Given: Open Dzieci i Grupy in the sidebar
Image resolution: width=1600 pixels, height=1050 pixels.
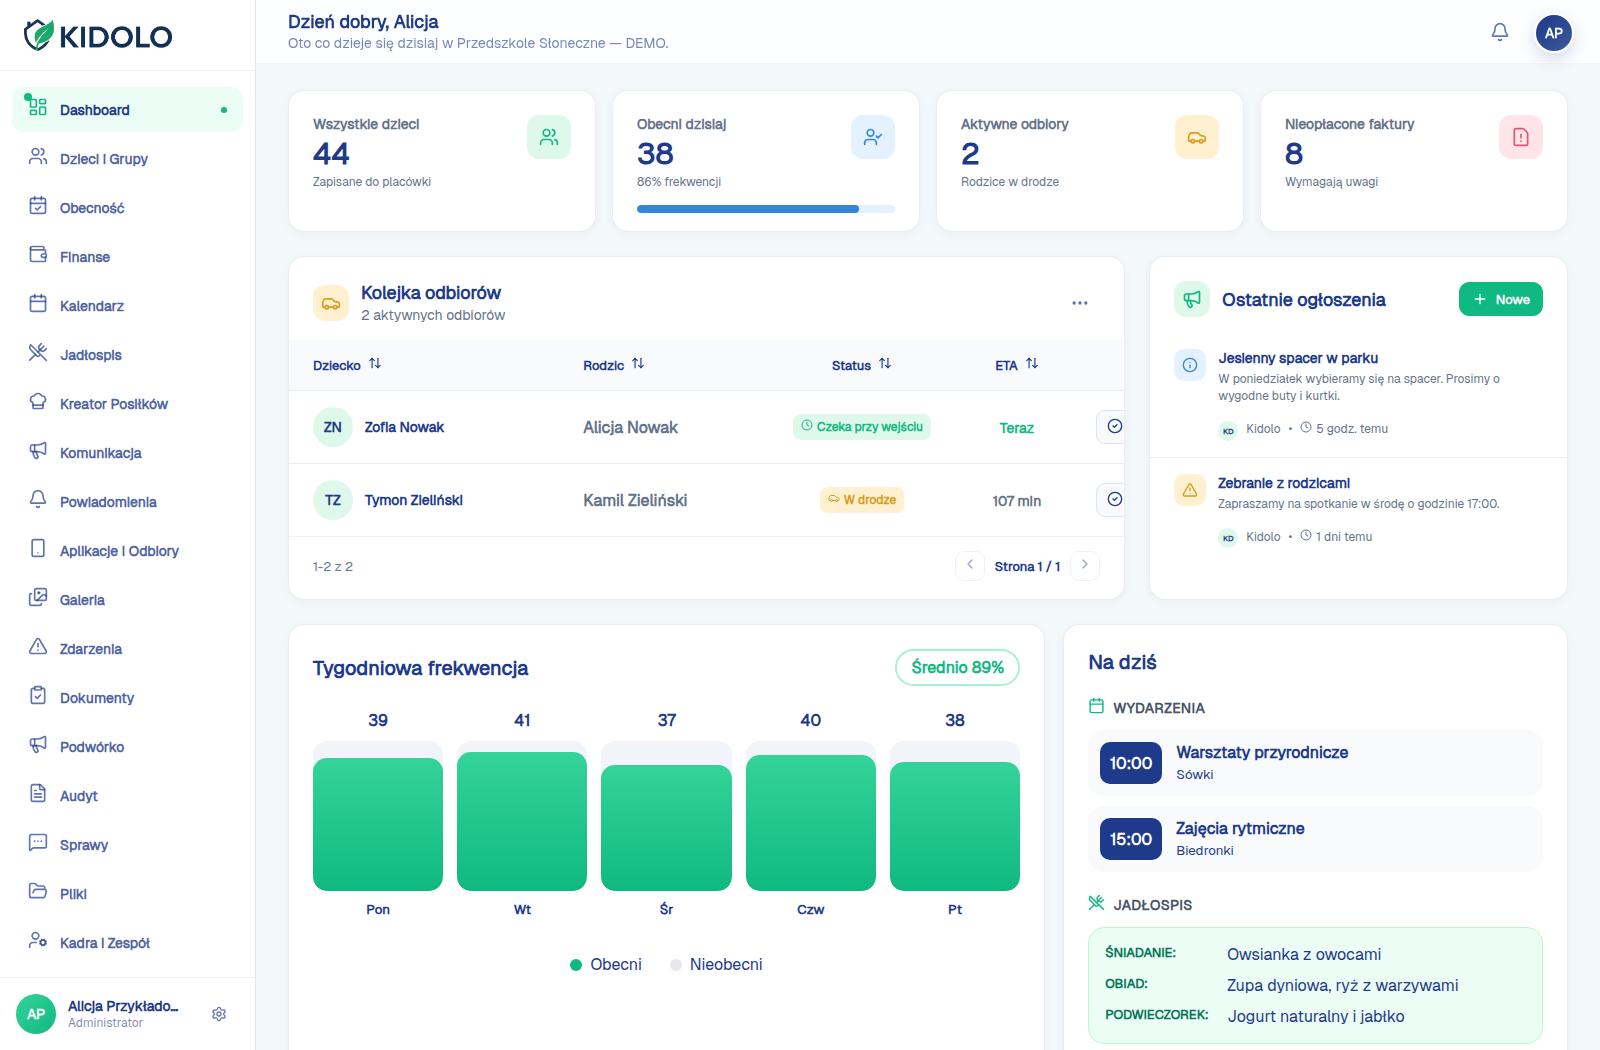Looking at the screenshot, I should [127, 159].
